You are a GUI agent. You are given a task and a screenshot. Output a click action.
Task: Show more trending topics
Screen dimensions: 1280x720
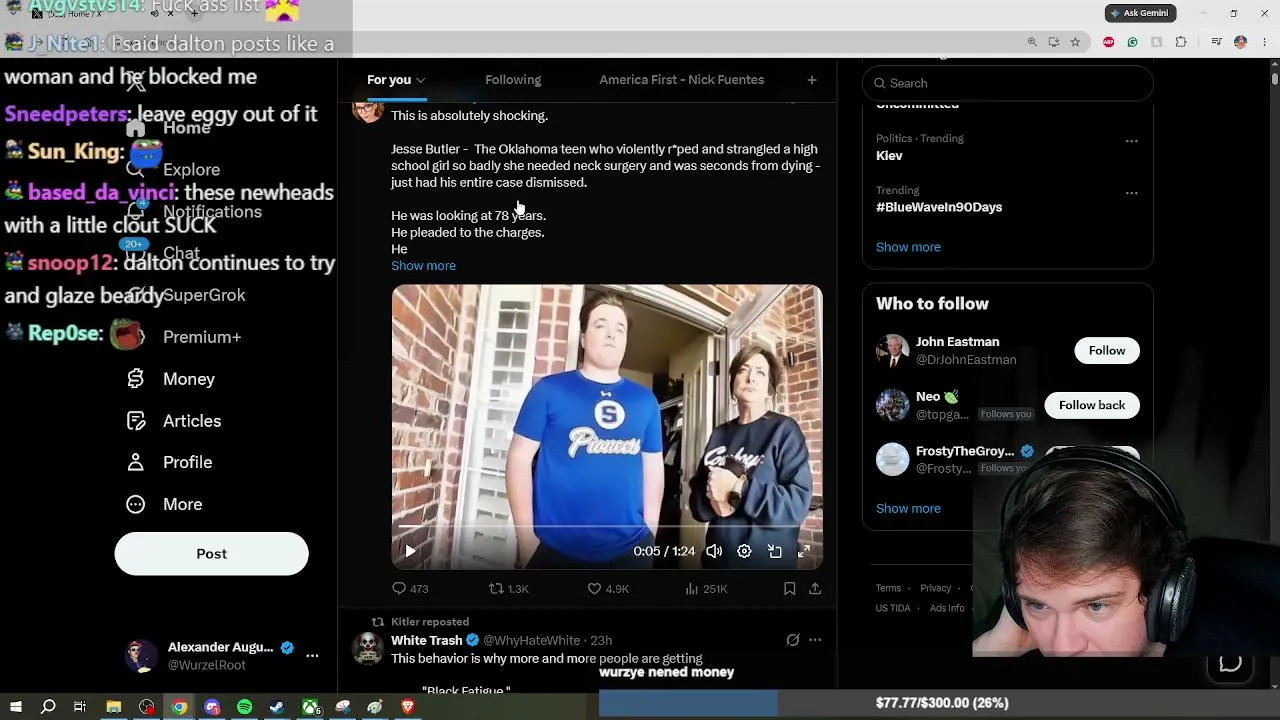coord(908,247)
